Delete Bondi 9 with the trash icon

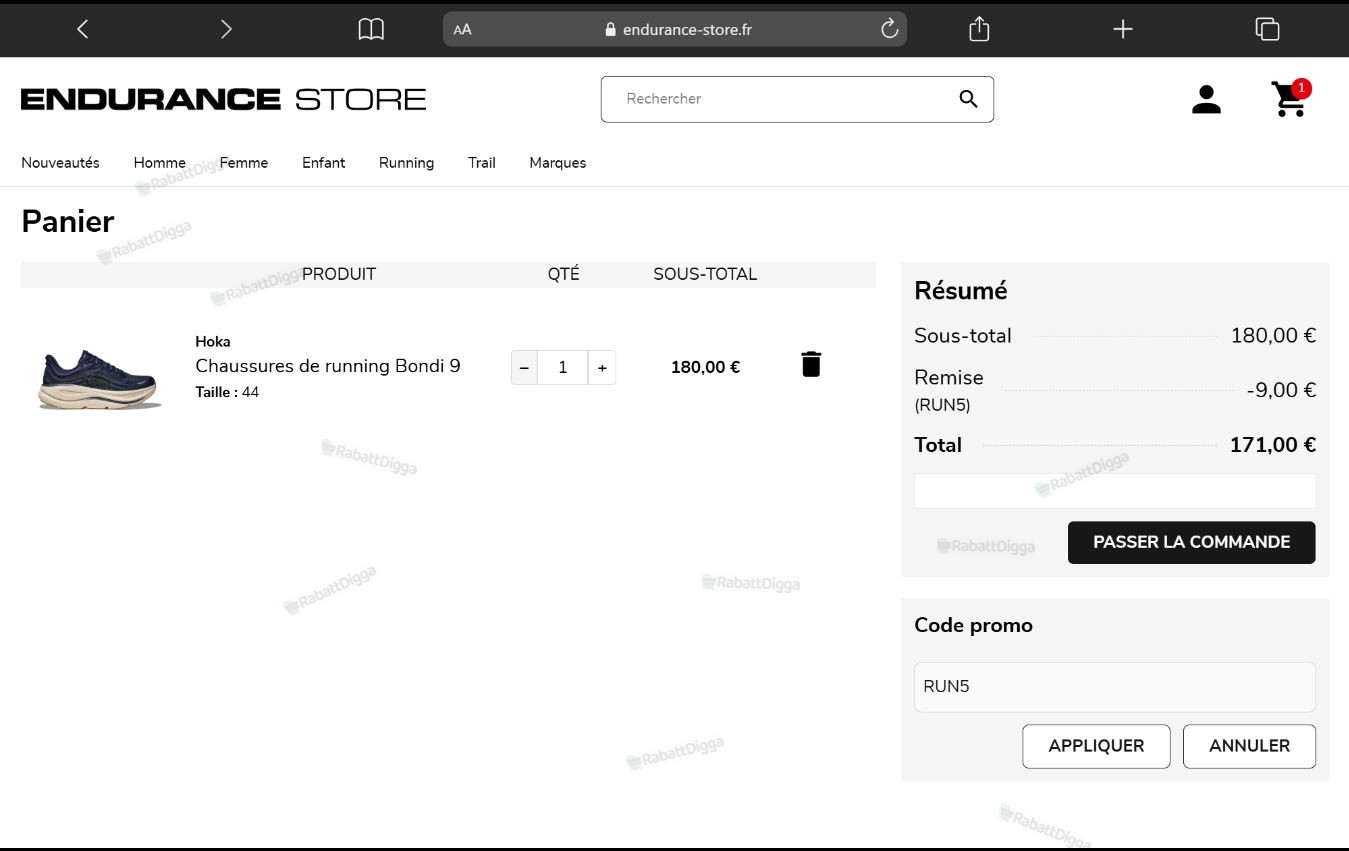point(811,364)
